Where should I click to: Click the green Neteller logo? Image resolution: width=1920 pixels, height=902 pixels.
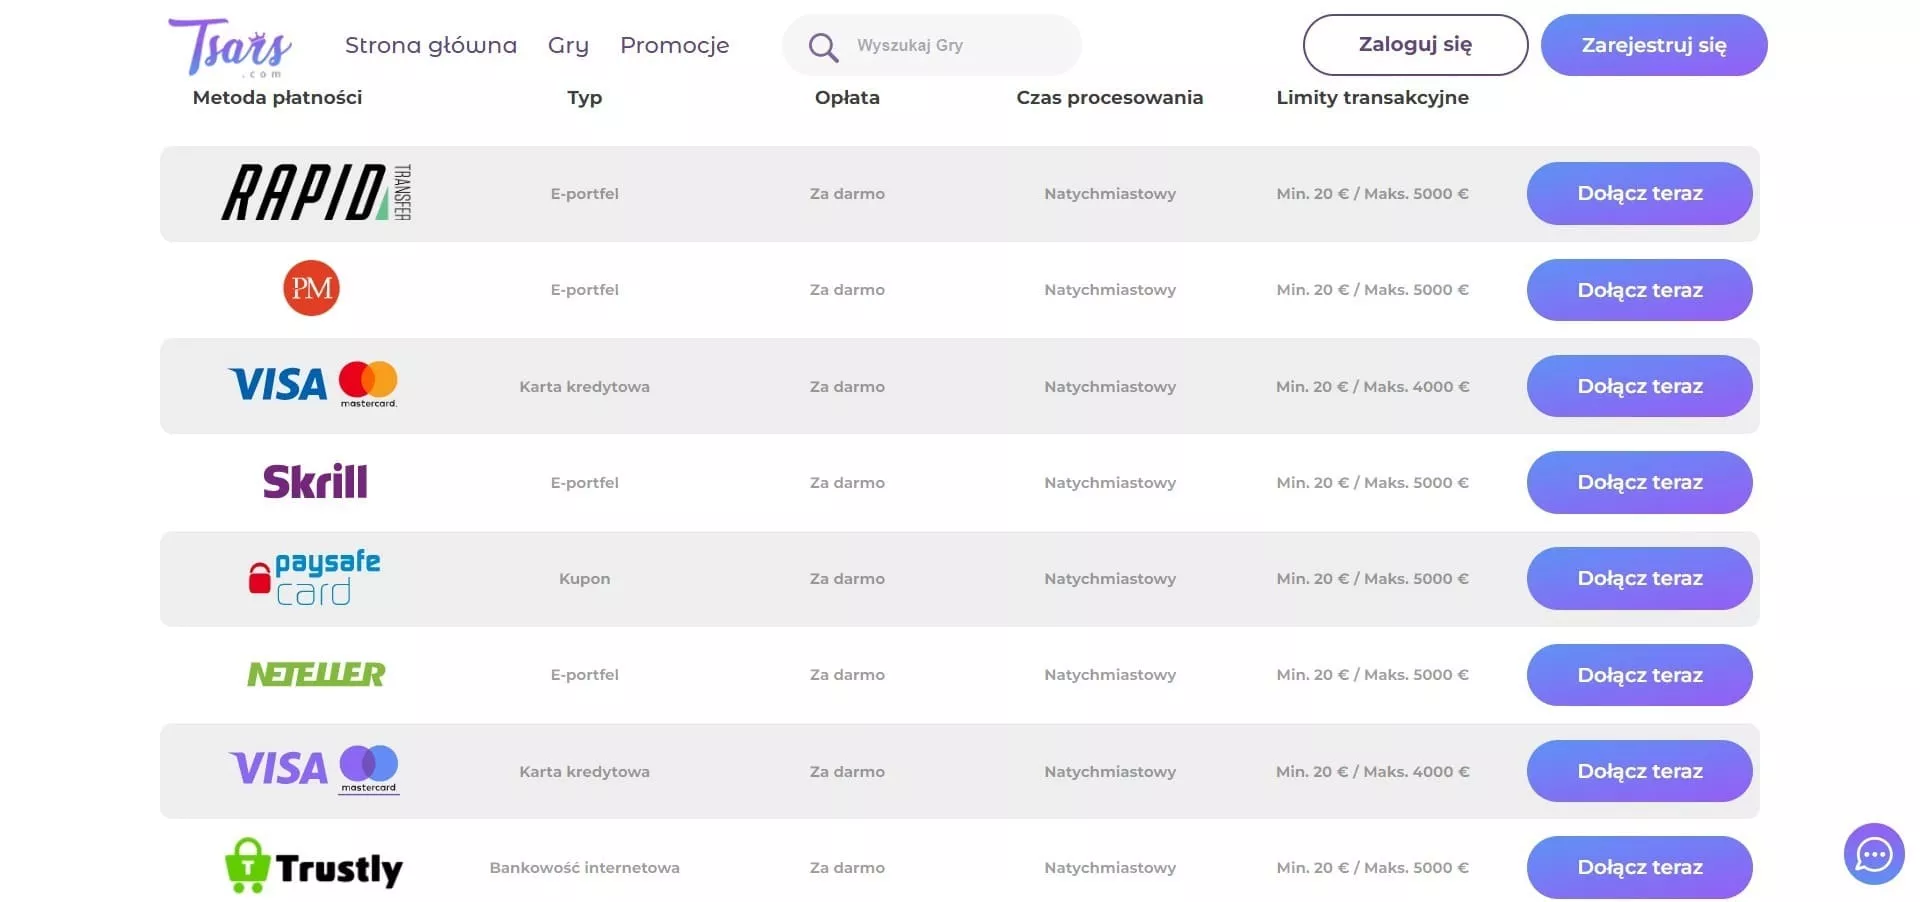coord(316,675)
